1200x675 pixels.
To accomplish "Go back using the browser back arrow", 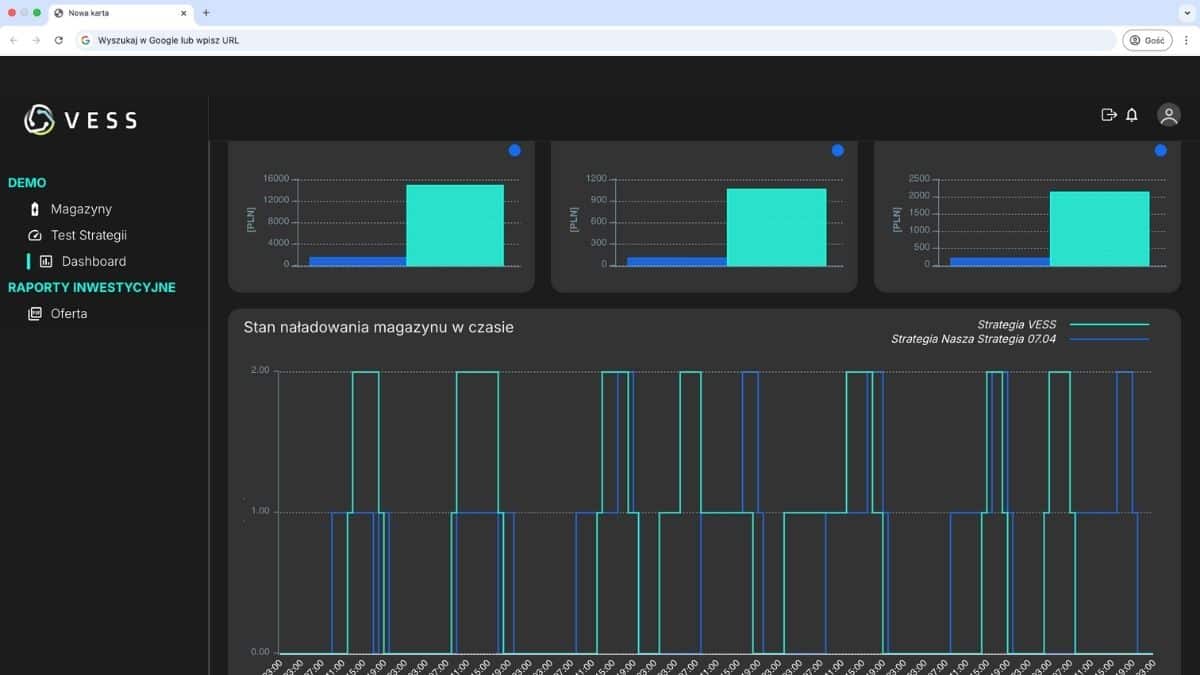I will click(13, 40).
